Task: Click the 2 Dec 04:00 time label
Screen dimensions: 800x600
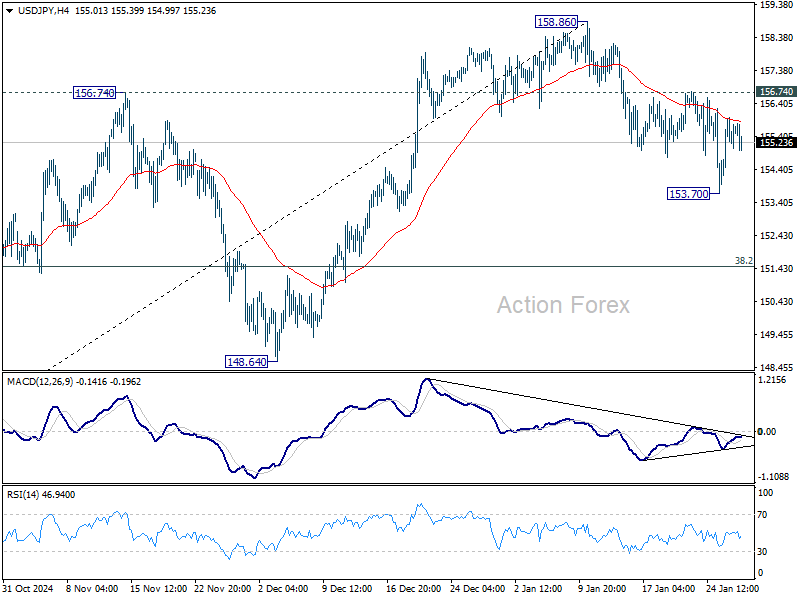Action: click(283, 588)
